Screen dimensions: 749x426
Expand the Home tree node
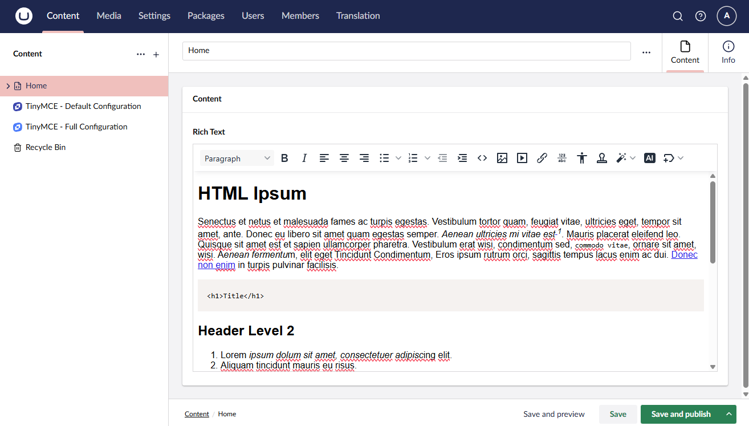click(x=8, y=86)
